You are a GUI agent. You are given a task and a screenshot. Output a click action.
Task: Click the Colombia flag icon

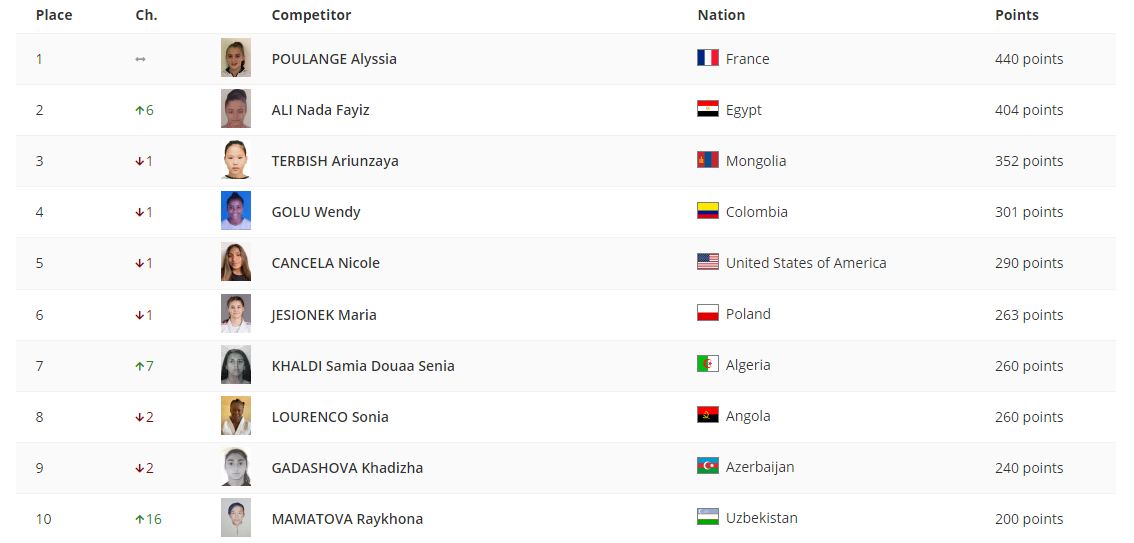707,211
